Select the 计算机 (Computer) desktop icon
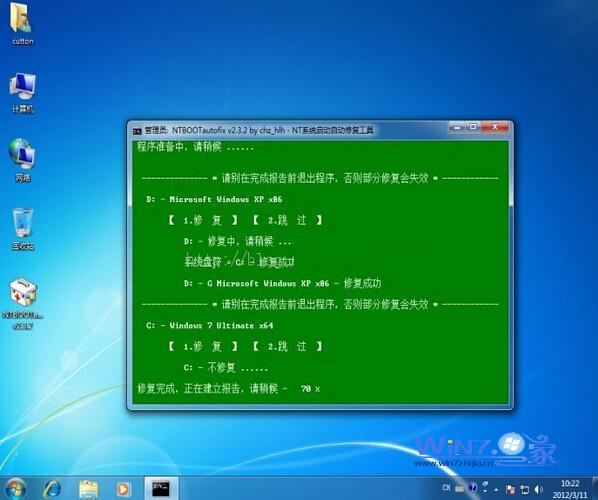598x500 pixels. point(23,93)
